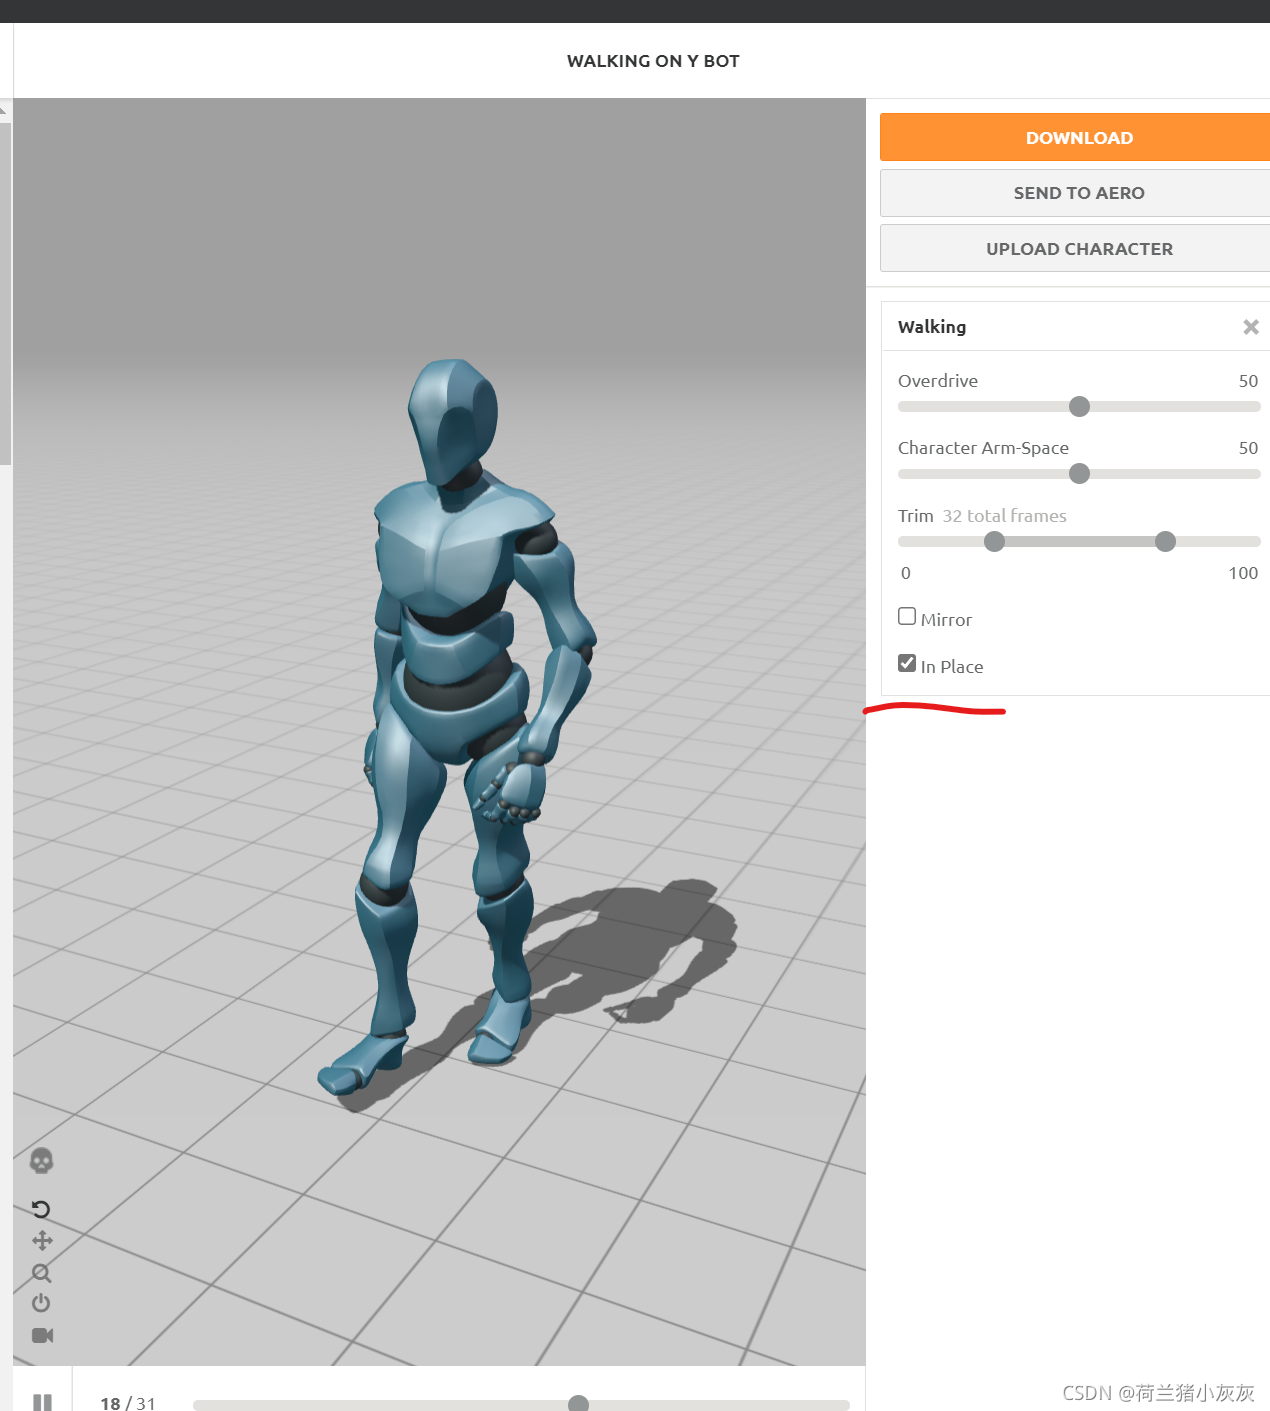Click the Upload Character button
This screenshot has height=1411, width=1270.
(x=1075, y=248)
